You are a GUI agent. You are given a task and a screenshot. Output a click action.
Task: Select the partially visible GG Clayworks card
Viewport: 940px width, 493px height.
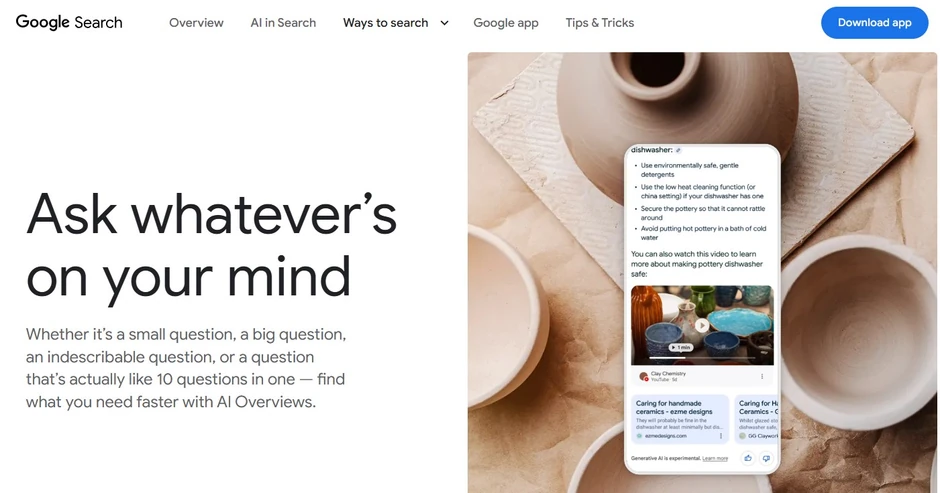coord(757,419)
